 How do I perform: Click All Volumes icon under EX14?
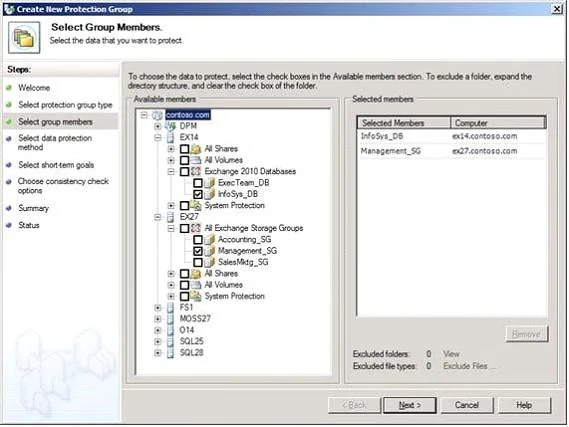[x=196, y=160]
